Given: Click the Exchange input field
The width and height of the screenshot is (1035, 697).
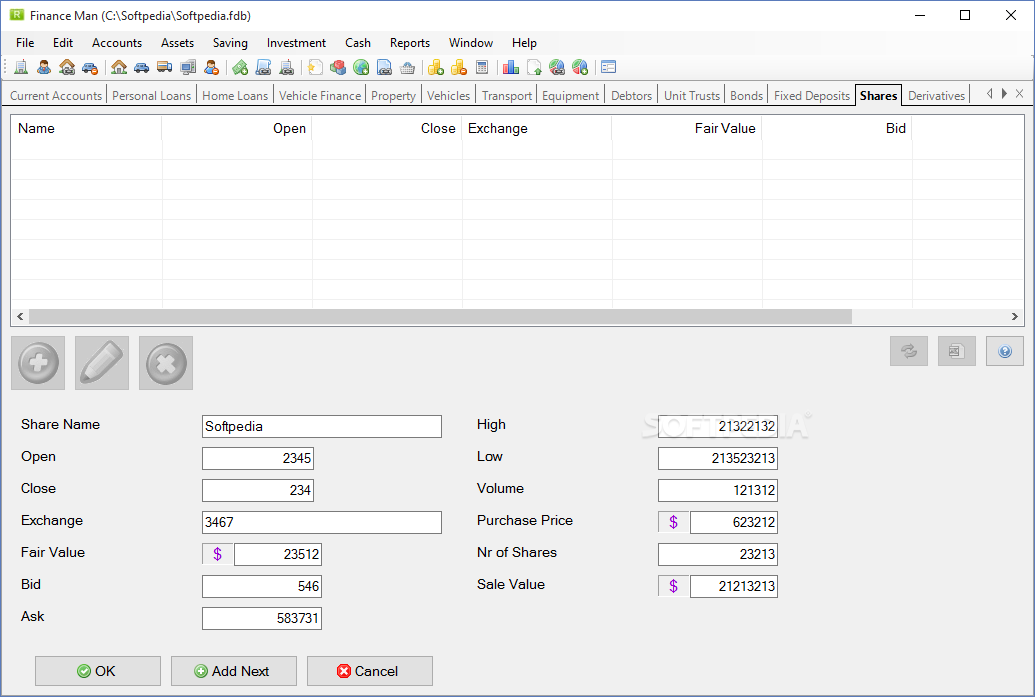Looking at the screenshot, I should point(321,522).
